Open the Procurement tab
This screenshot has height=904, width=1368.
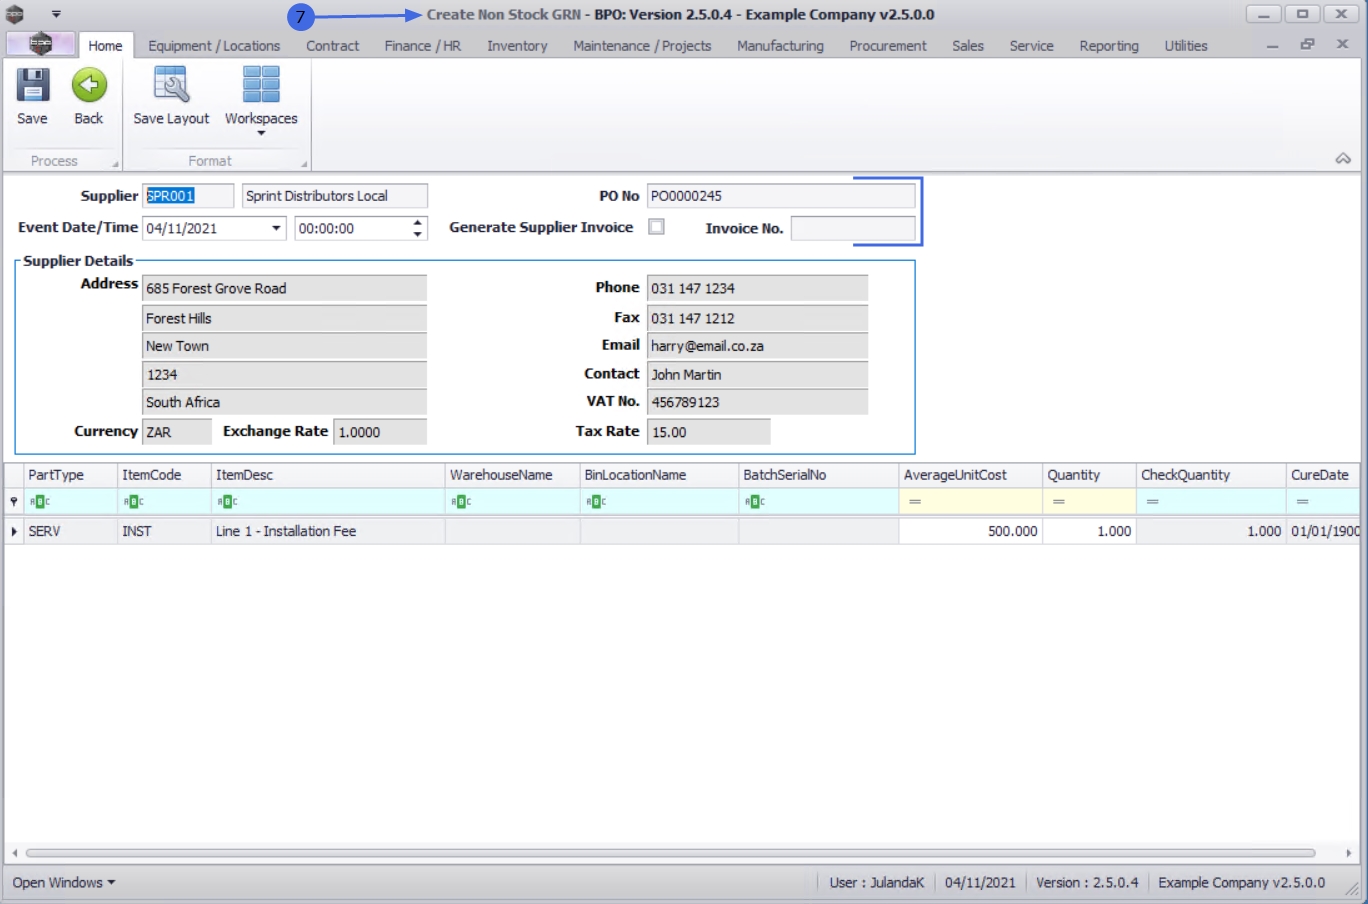888,46
